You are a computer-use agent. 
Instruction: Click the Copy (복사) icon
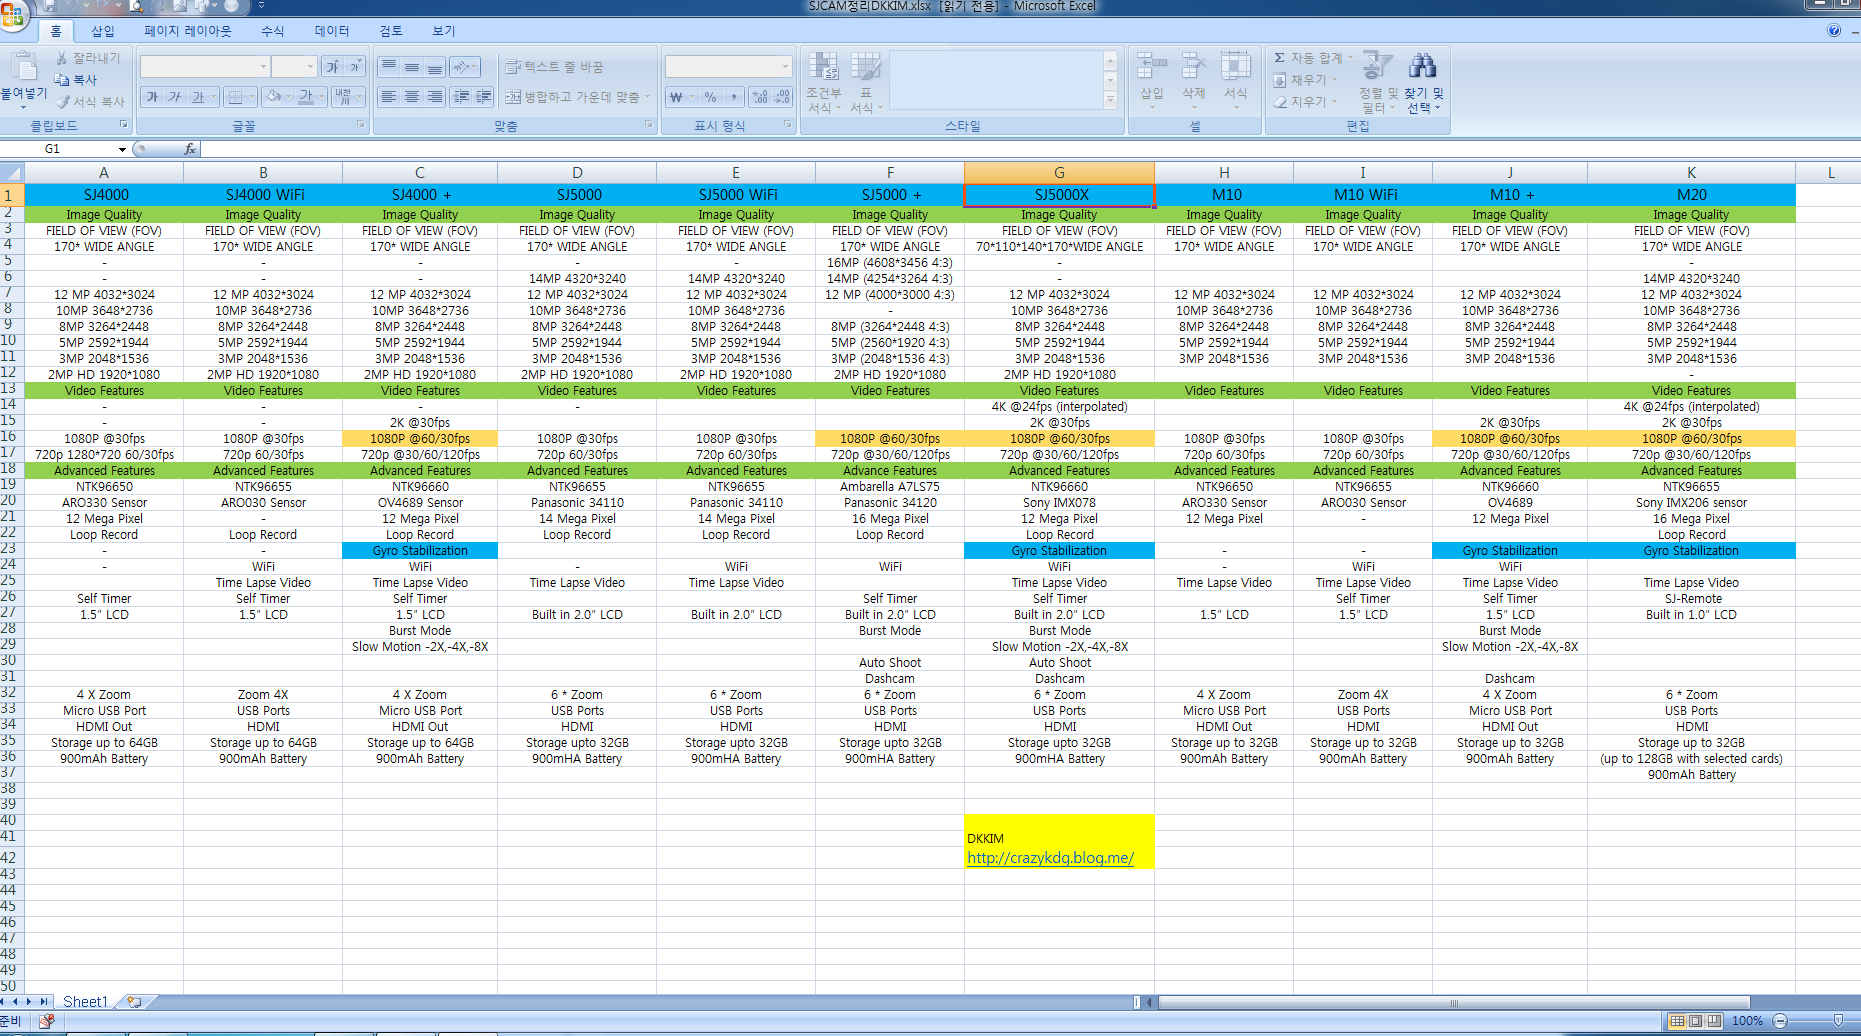click(63, 80)
